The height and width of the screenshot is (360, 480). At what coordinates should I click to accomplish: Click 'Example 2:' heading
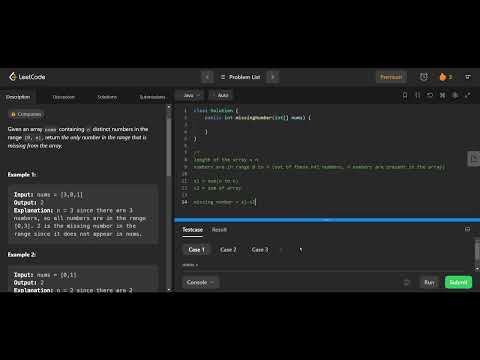click(x=22, y=255)
